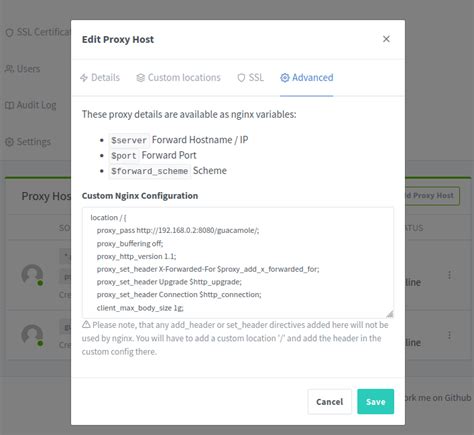Save the proxy host configuration
Screen dimensions: 474x435
[375, 402]
